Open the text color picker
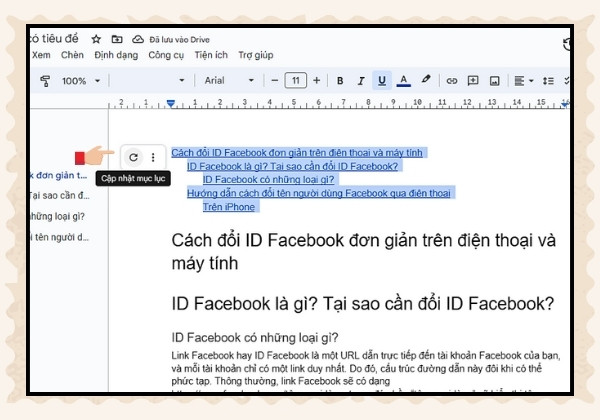Image resolution: width=600 pixels, height=420 pixels. tap(403, 81)
